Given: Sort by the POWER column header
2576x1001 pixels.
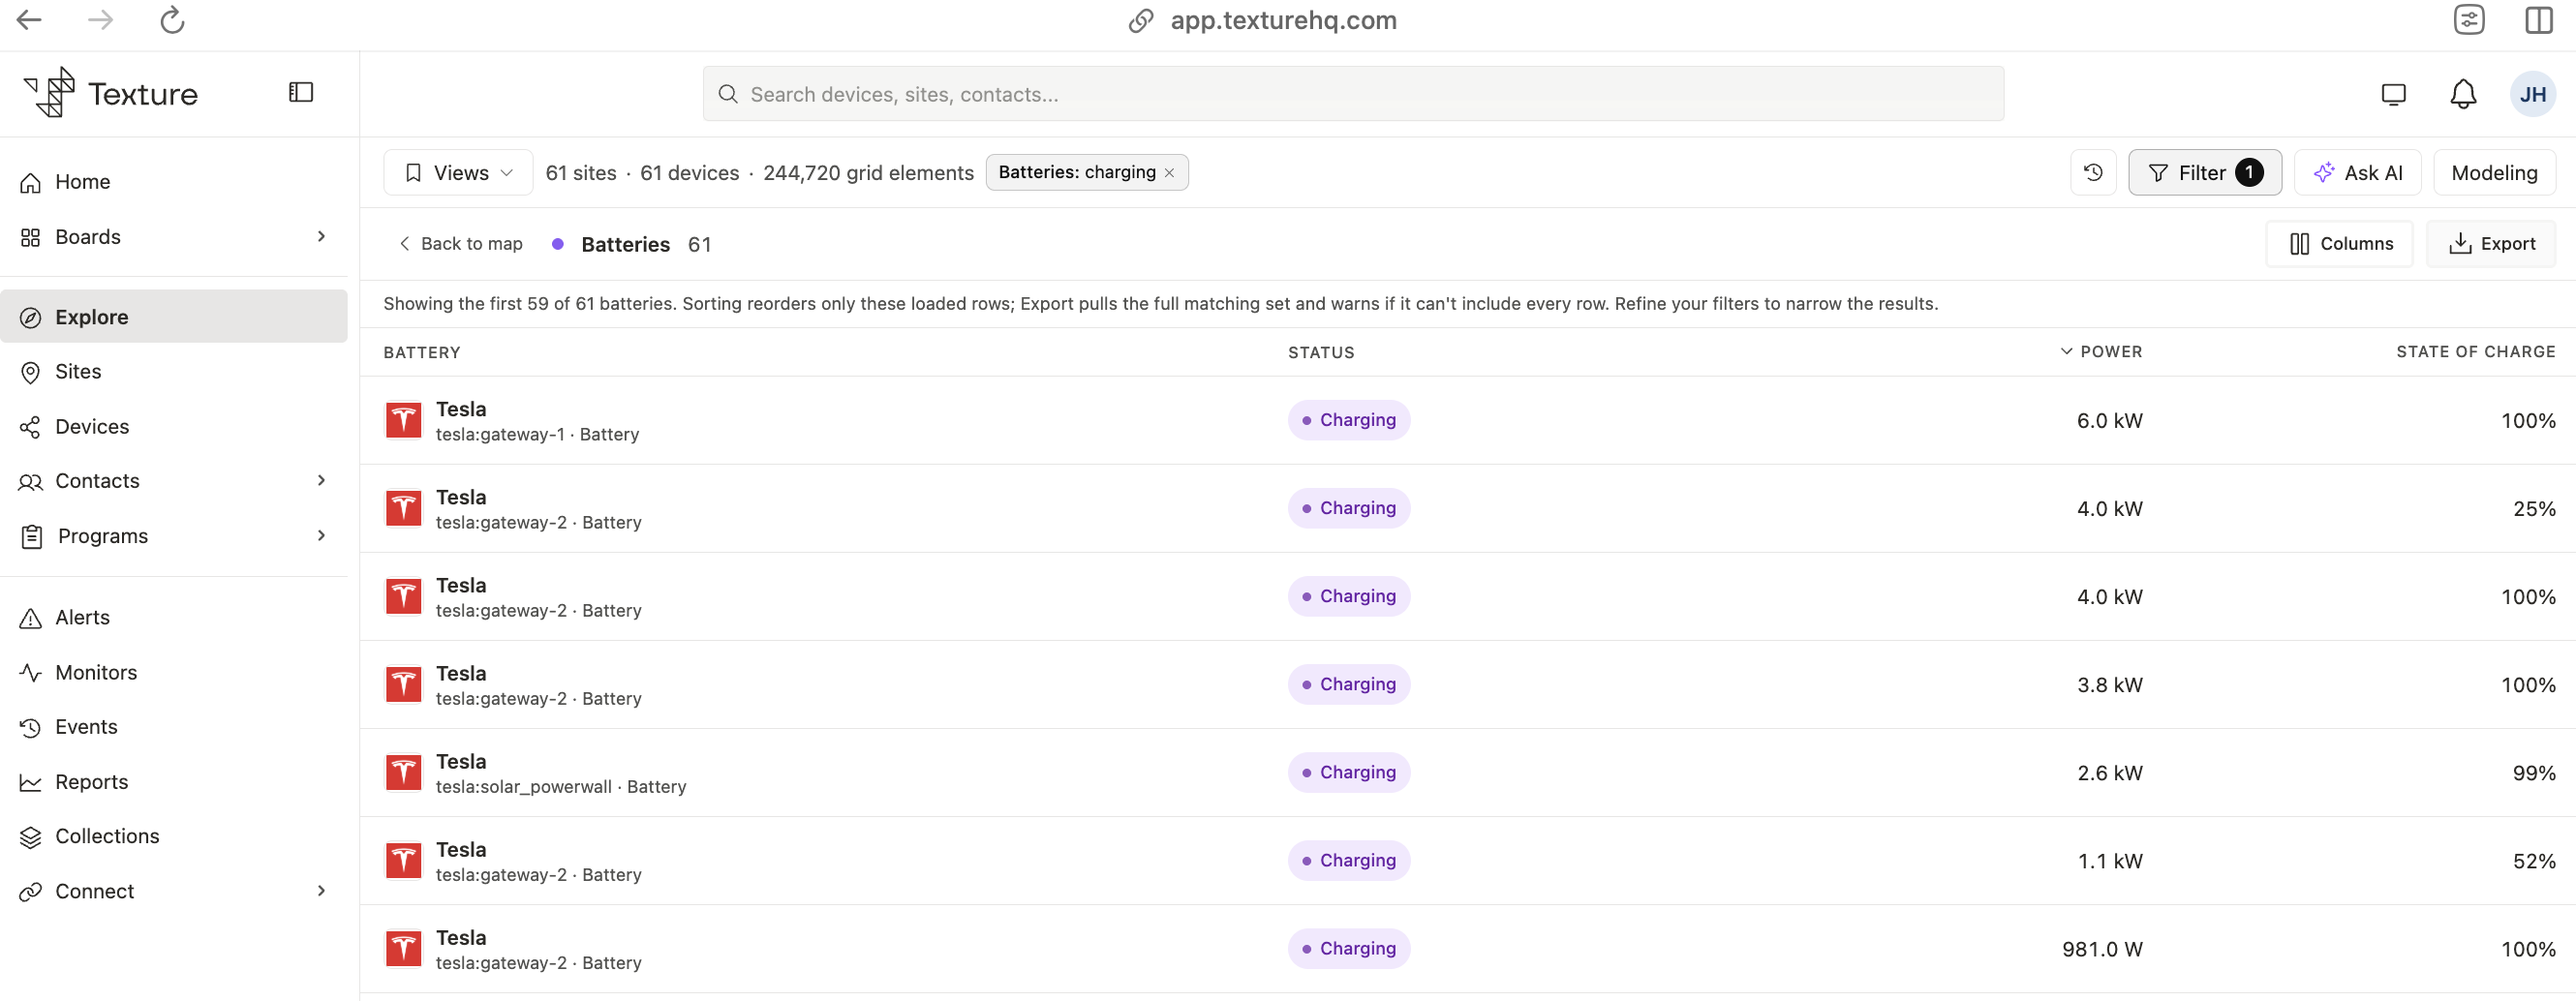Looking at the screenshot, I should point(2101,352).
